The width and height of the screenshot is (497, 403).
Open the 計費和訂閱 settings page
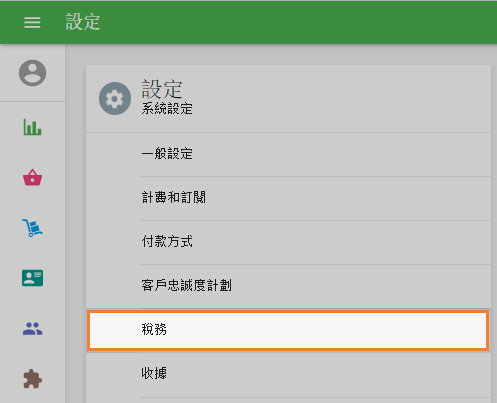pyautogui.click(x=288, y=198)
